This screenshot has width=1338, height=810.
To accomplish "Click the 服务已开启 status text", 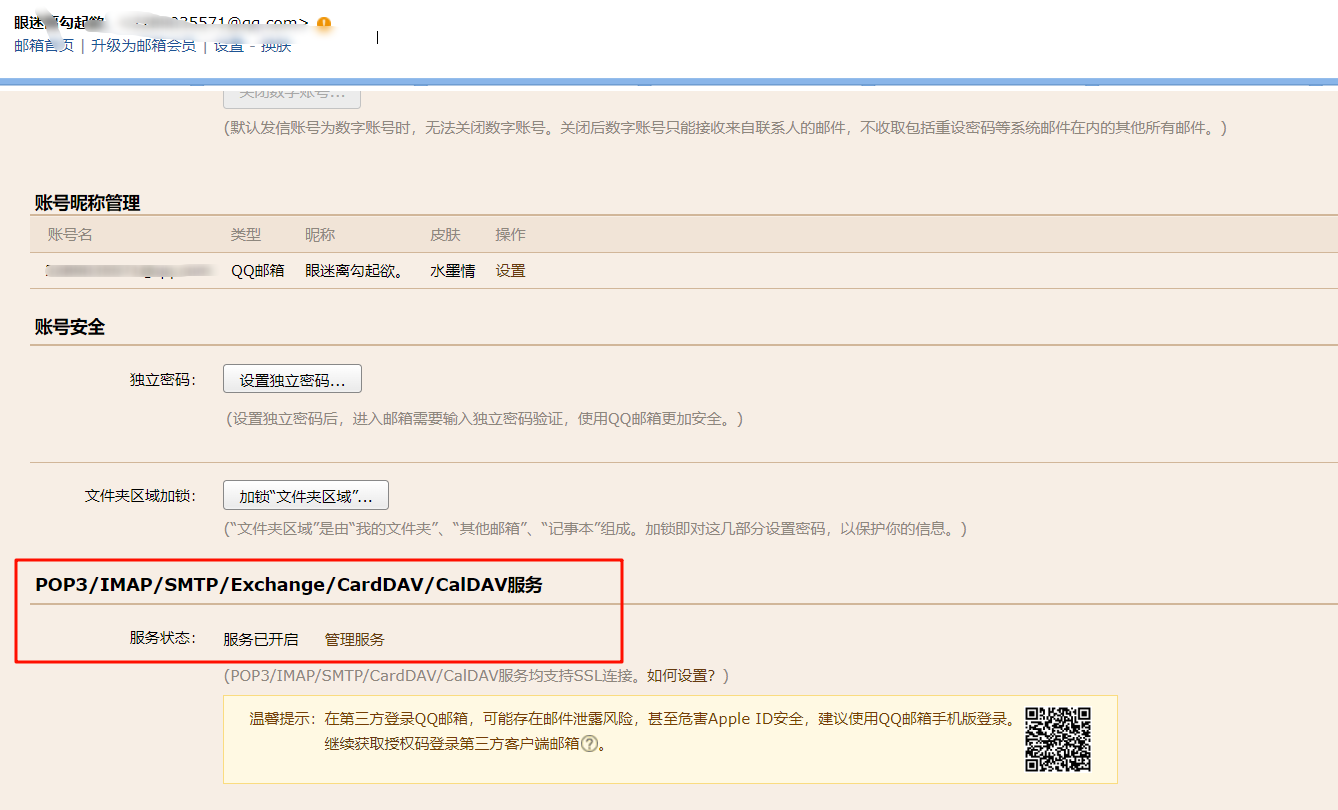I will [260, 639].
